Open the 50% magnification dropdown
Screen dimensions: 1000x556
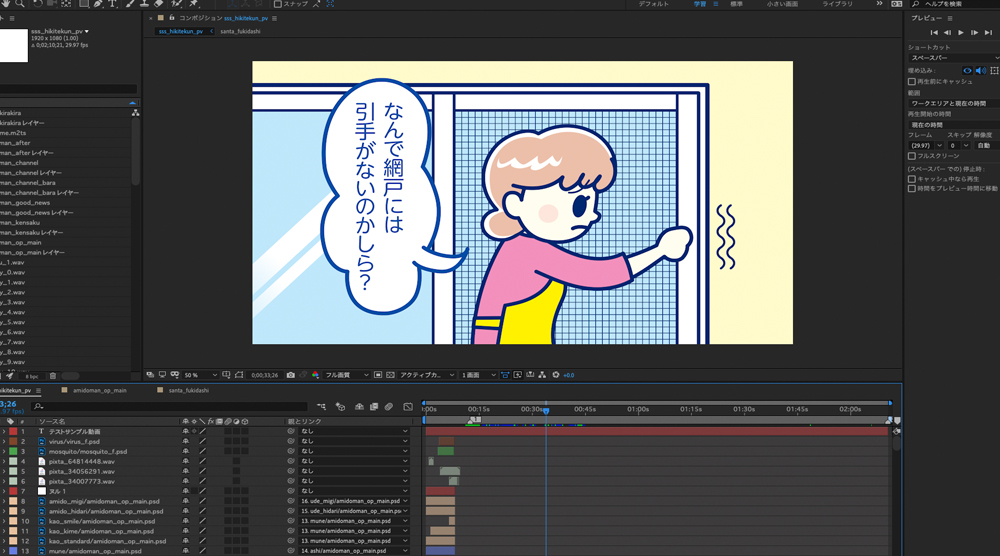(198, 375)
